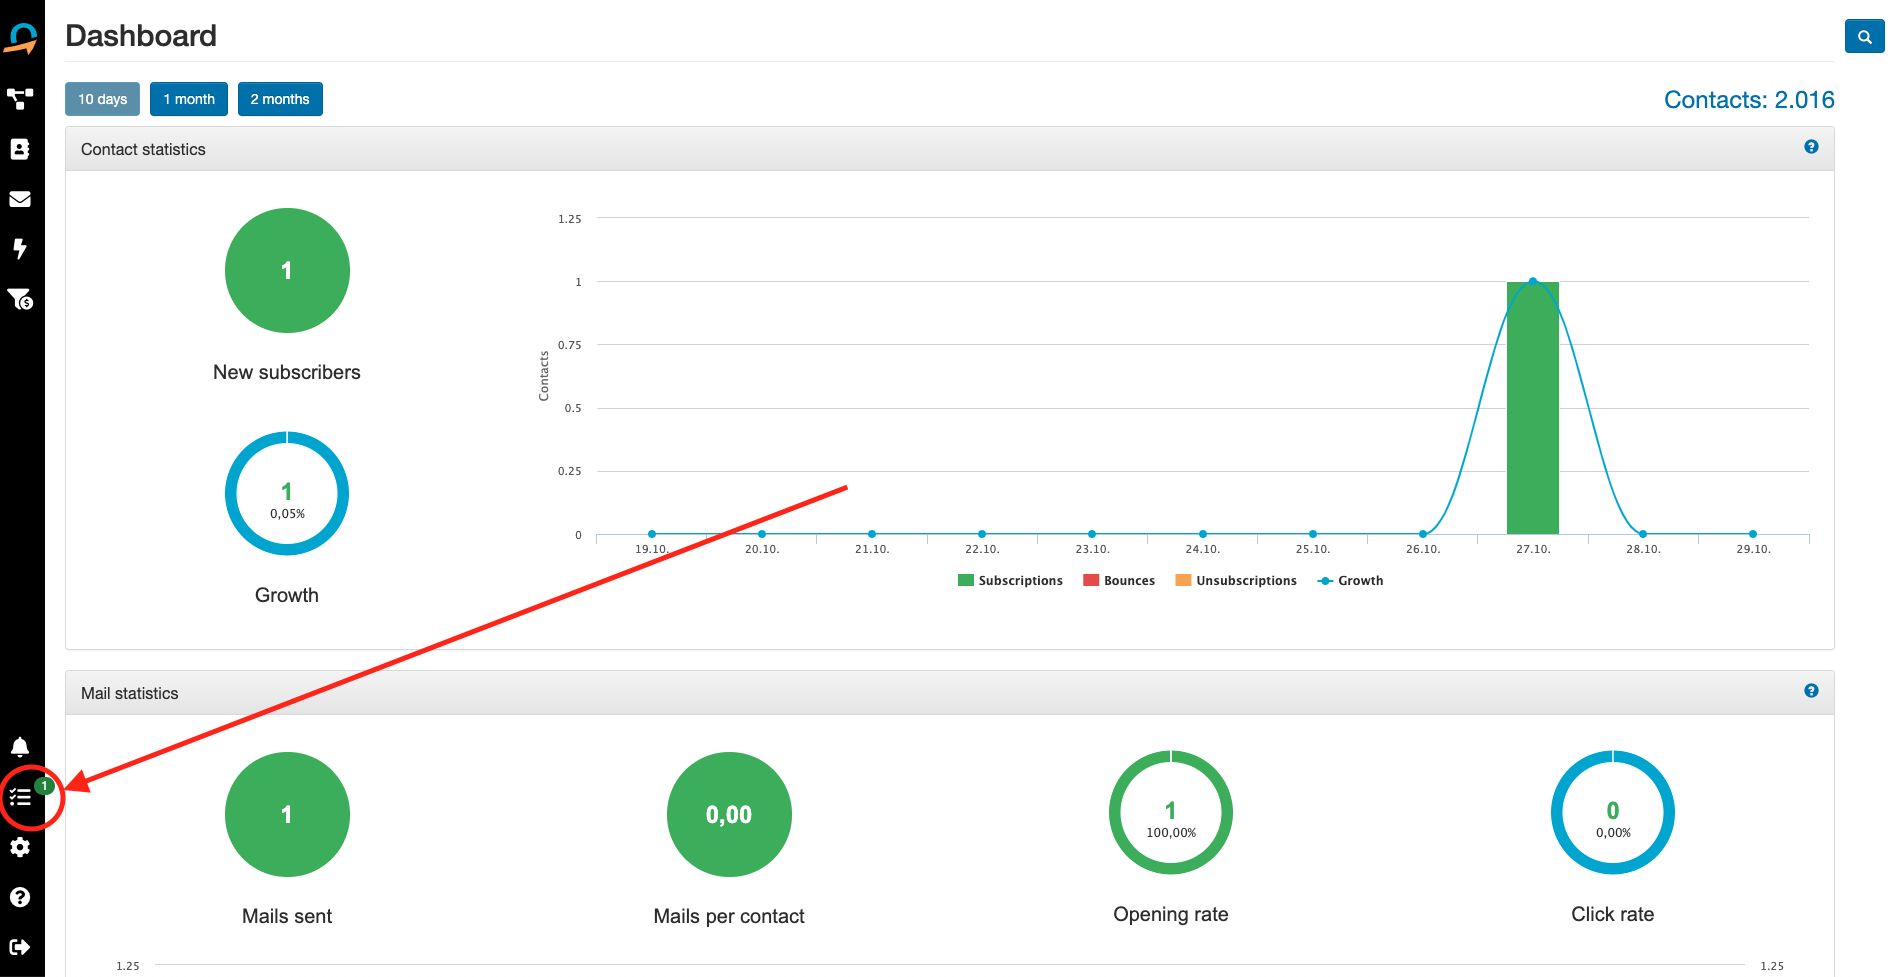Select the 1 month time range
Viewport: 1890px width, 977px height.
(x=189, y=99)
